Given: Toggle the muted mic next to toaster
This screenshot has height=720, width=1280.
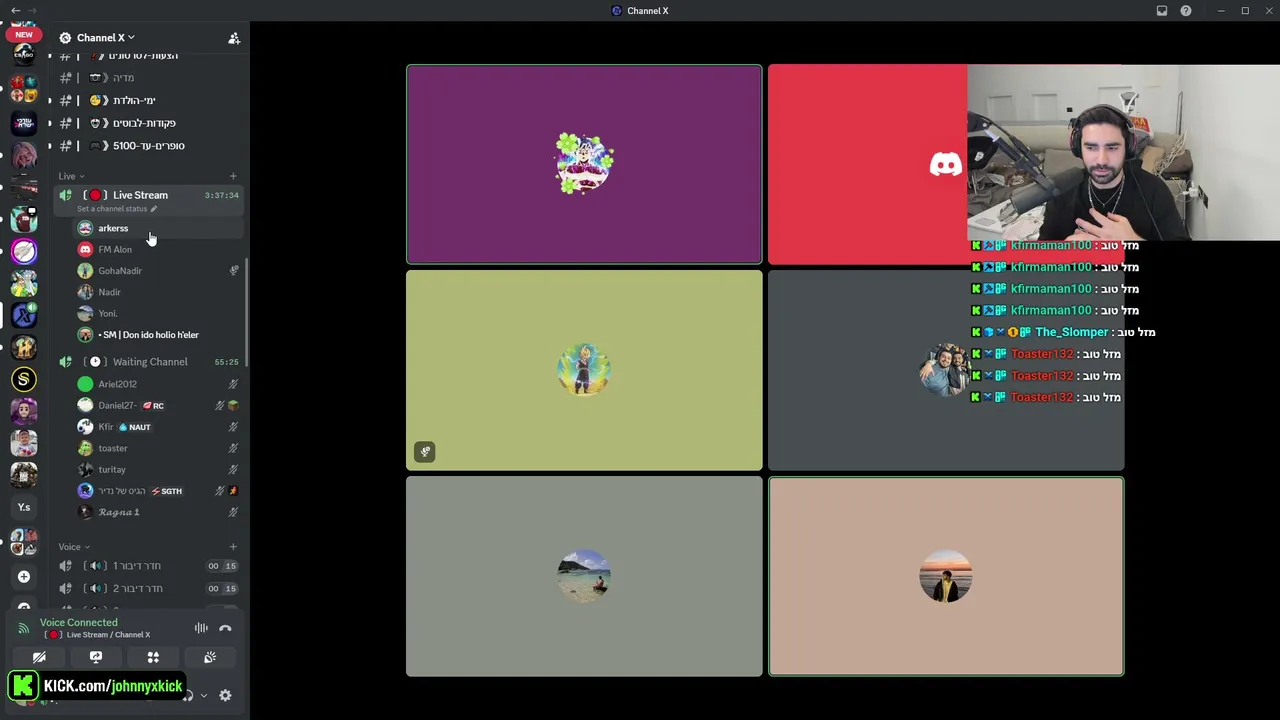Looking at the screenshot, I should 233,448.
